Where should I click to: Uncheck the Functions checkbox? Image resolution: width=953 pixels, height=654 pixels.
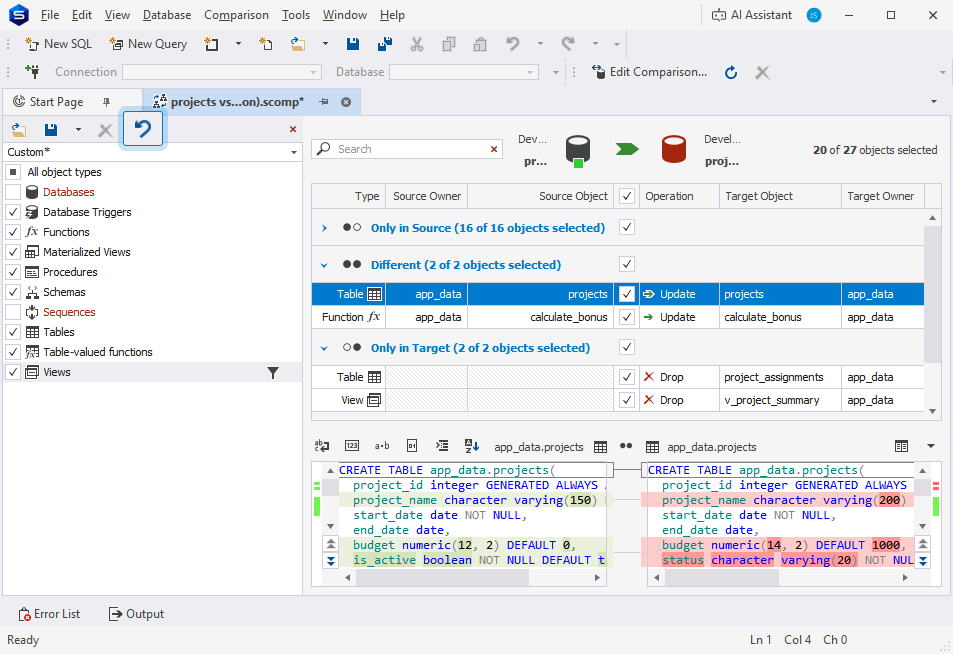coord(13,232)
